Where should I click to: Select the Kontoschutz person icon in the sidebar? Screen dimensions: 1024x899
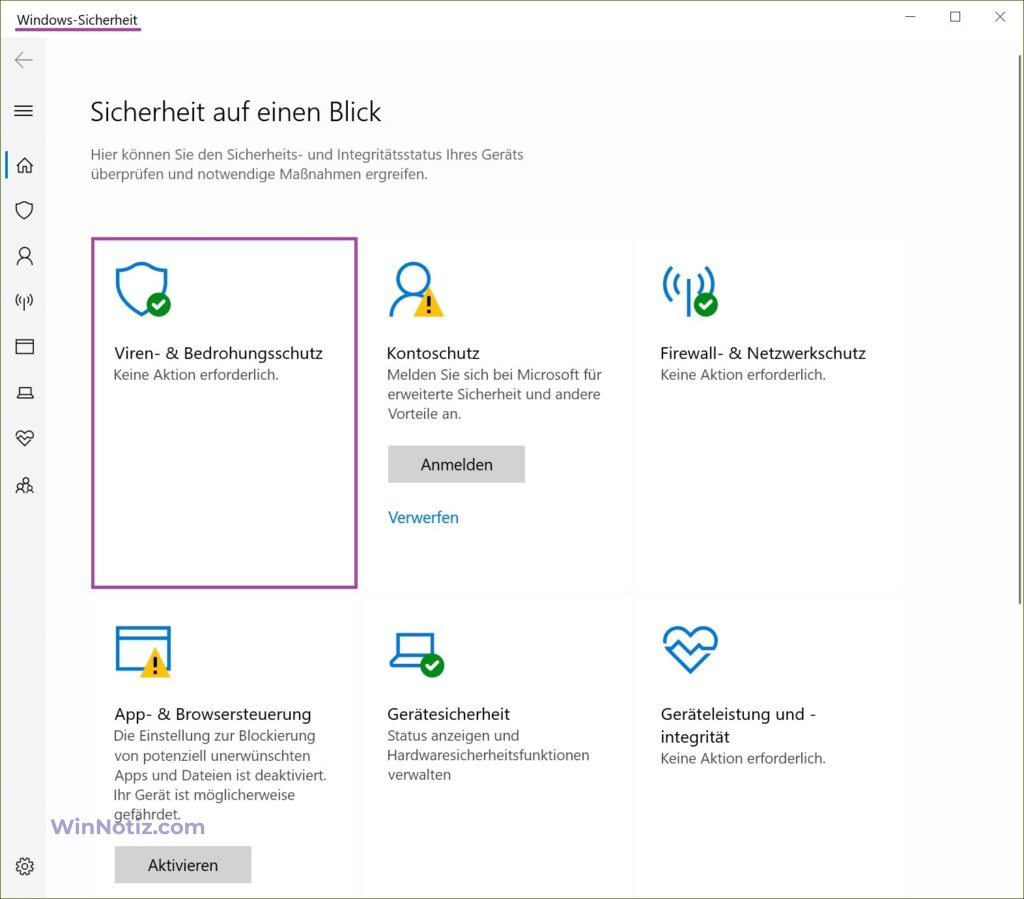tap(24, 256)
